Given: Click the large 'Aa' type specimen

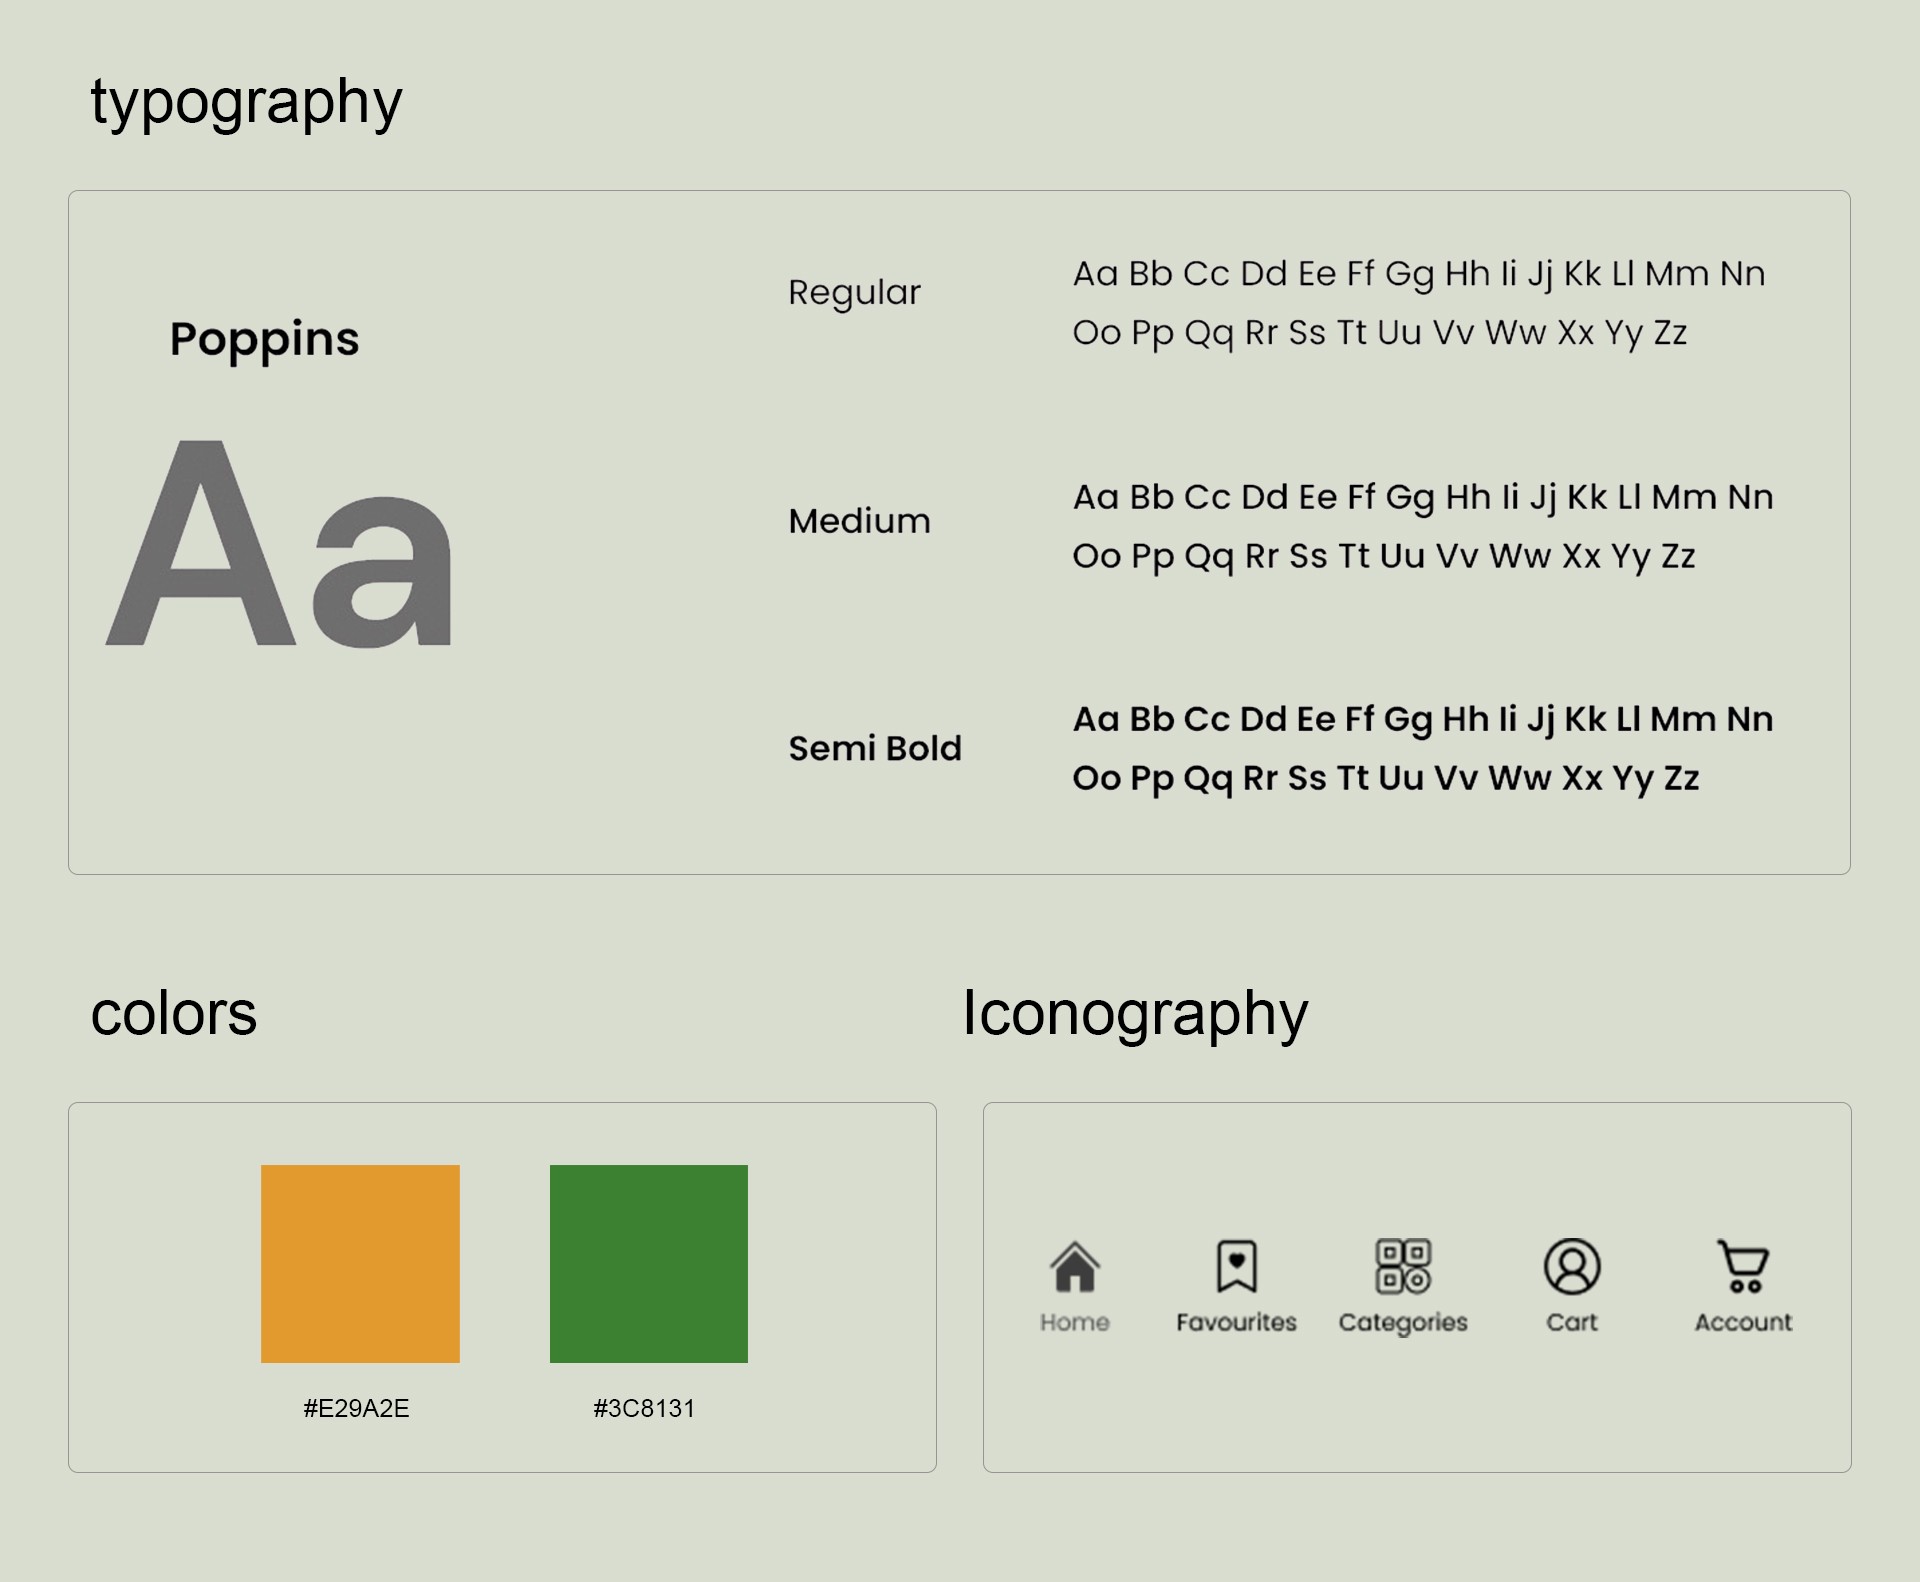Looking at the screenshot, I should [x=280, y=545].
